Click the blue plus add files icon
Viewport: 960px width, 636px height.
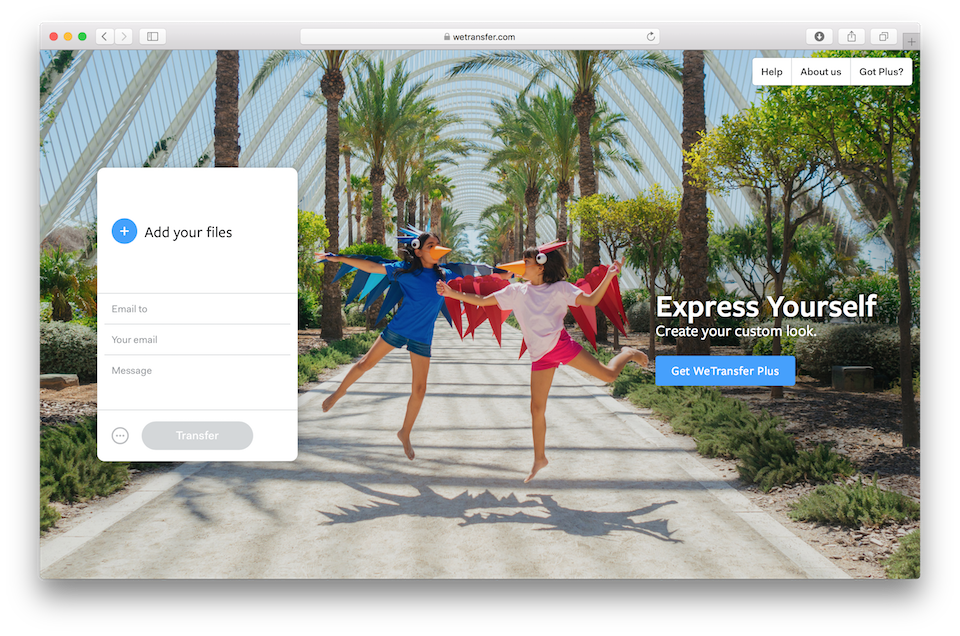pyautogui.click(x=124, y=231)
